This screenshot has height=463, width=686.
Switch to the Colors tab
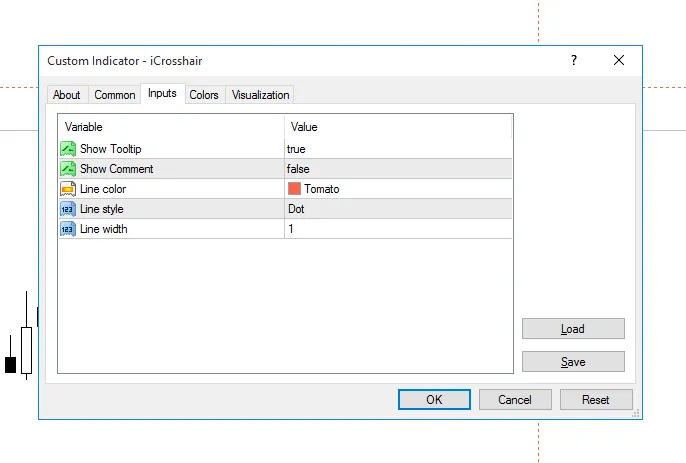(x=204, y=95)
